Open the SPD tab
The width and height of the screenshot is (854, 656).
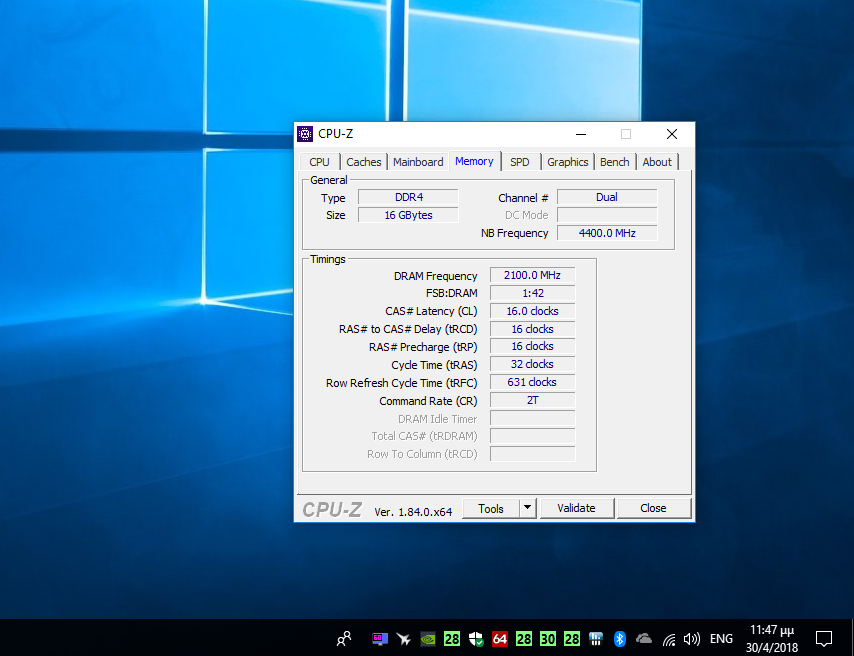[520, 162]
